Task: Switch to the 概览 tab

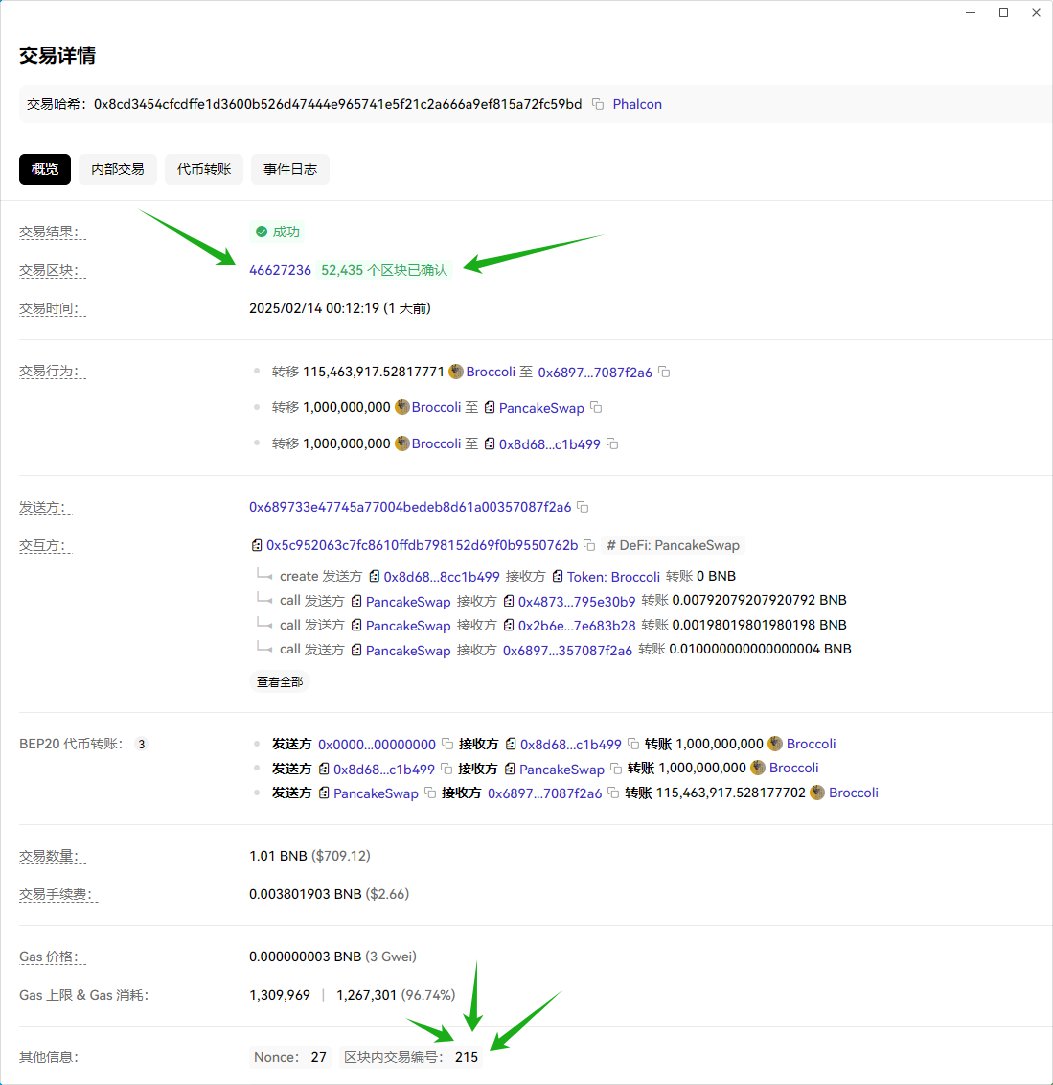Action: point(45,169)
